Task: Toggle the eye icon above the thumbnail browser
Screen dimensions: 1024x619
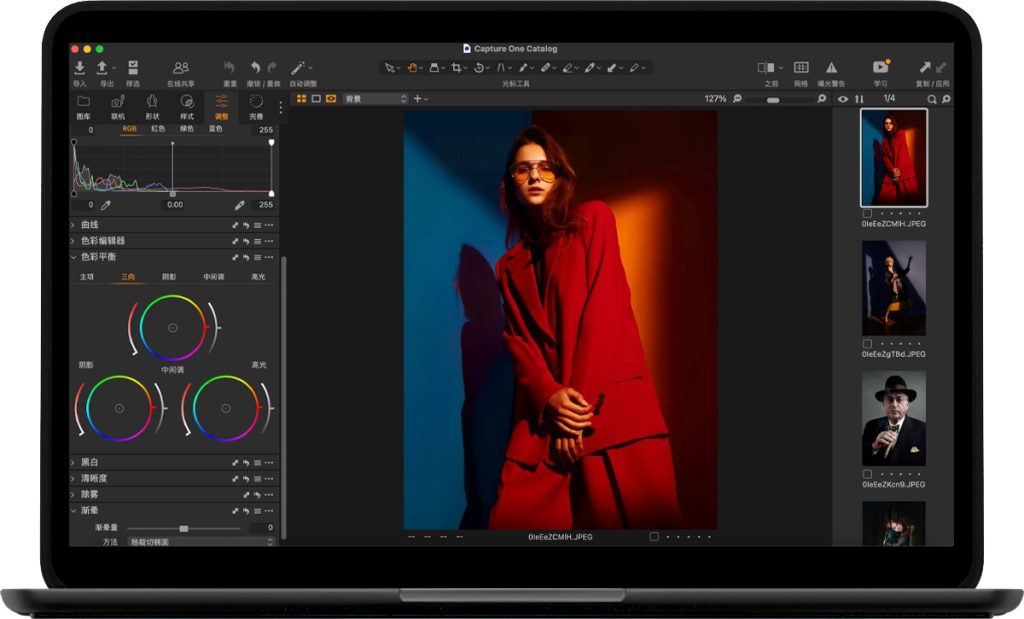Action: point(843,99)
